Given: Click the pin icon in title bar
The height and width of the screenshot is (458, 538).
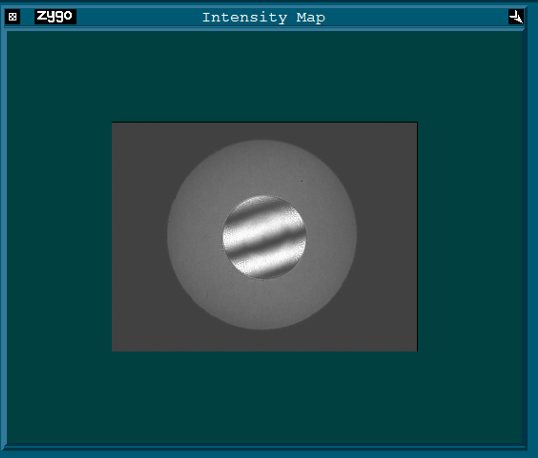Looking at the screenshot, I should click(516, 16).
